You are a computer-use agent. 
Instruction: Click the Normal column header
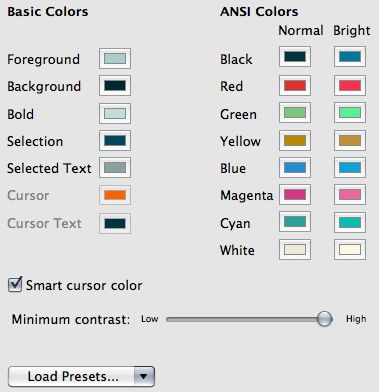point(301,30)
